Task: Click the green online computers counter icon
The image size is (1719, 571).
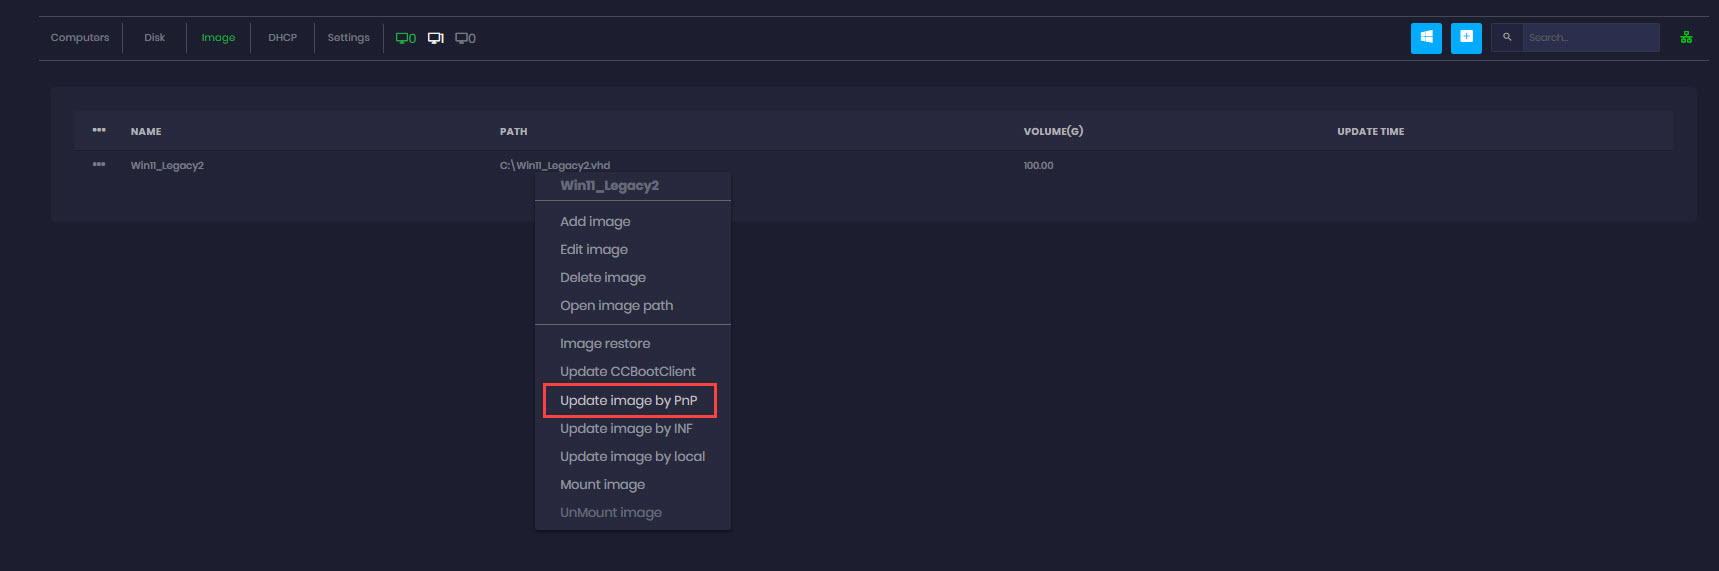Action: coord(405,38)
